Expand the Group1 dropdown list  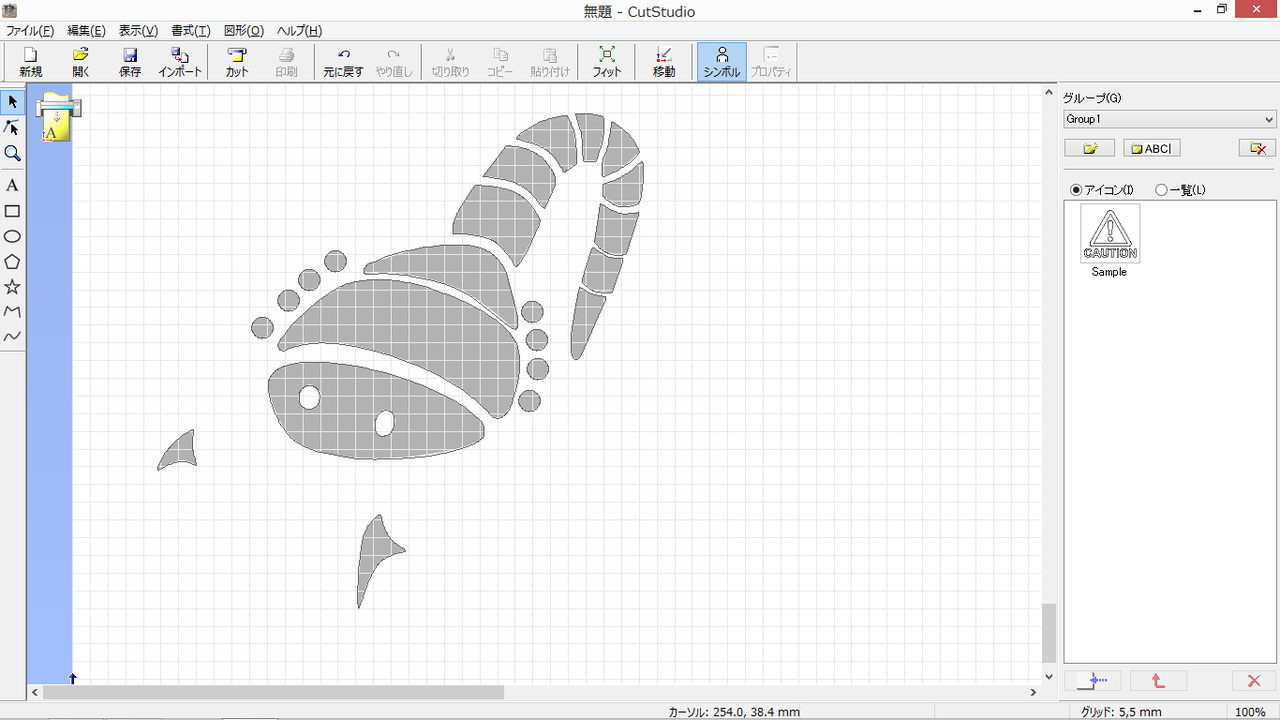(x=1170, y=119)
